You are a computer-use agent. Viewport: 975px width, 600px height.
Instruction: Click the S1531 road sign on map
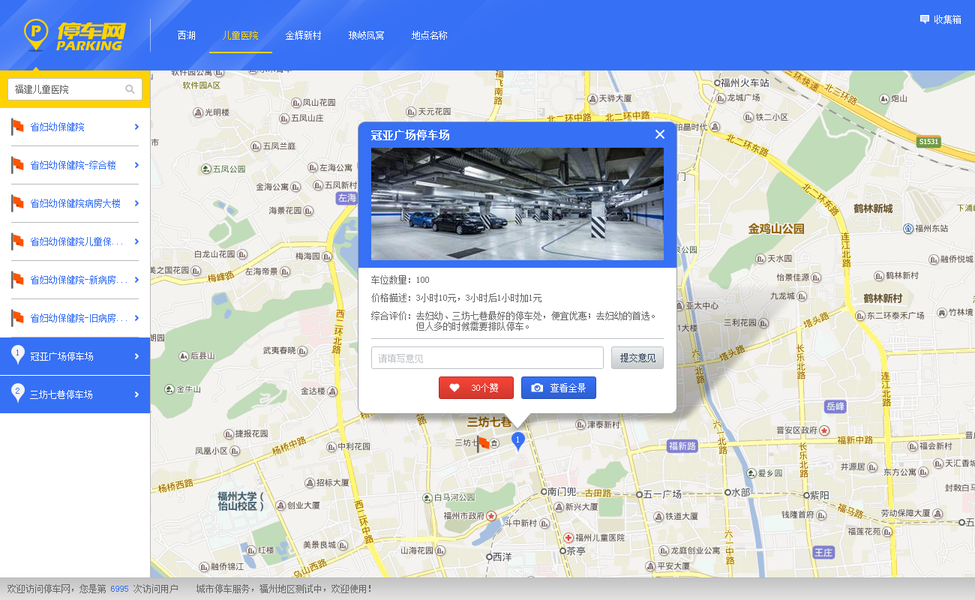click(928, 142)
